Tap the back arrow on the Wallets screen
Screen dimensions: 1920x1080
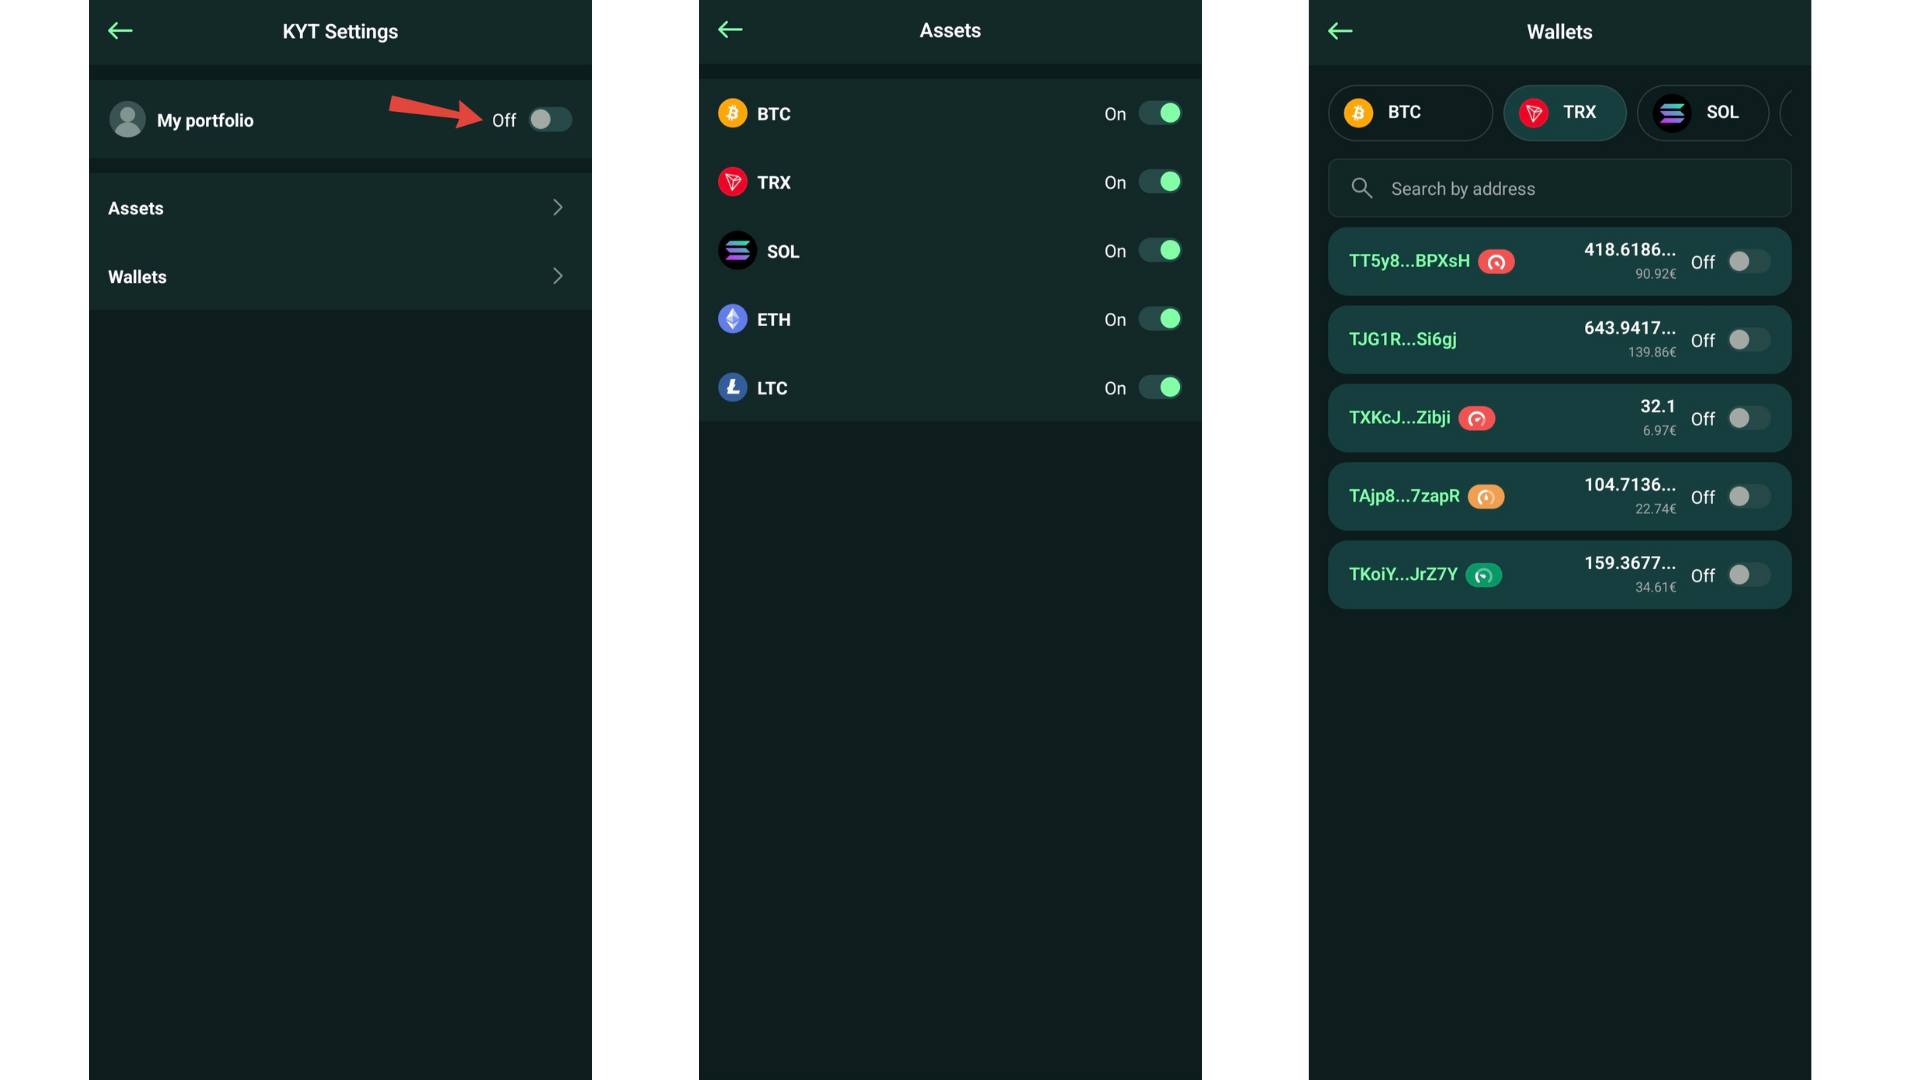click(x=1340, y=31)
